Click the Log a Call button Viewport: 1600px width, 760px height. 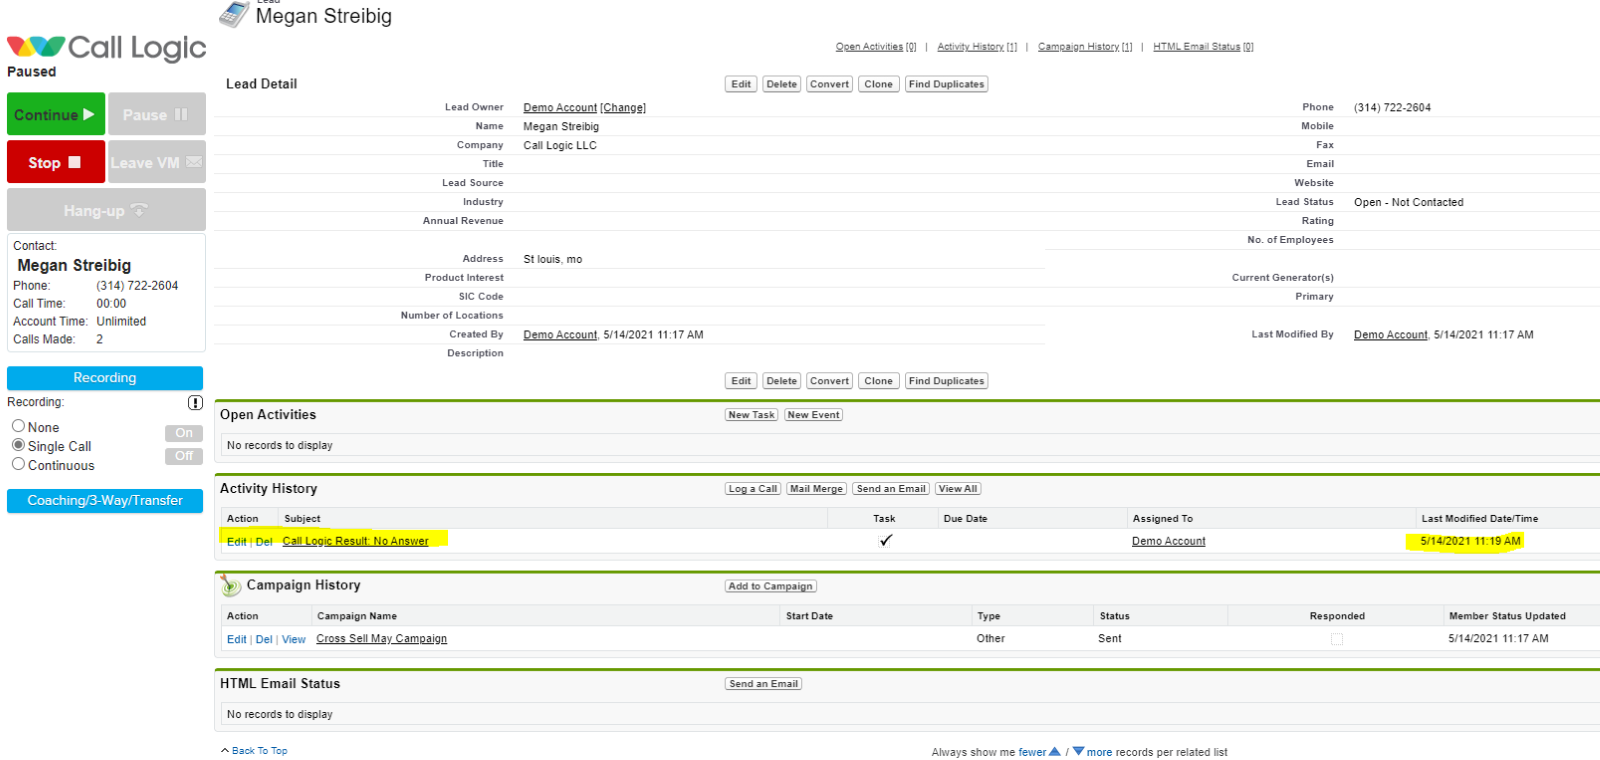(753, 489)
